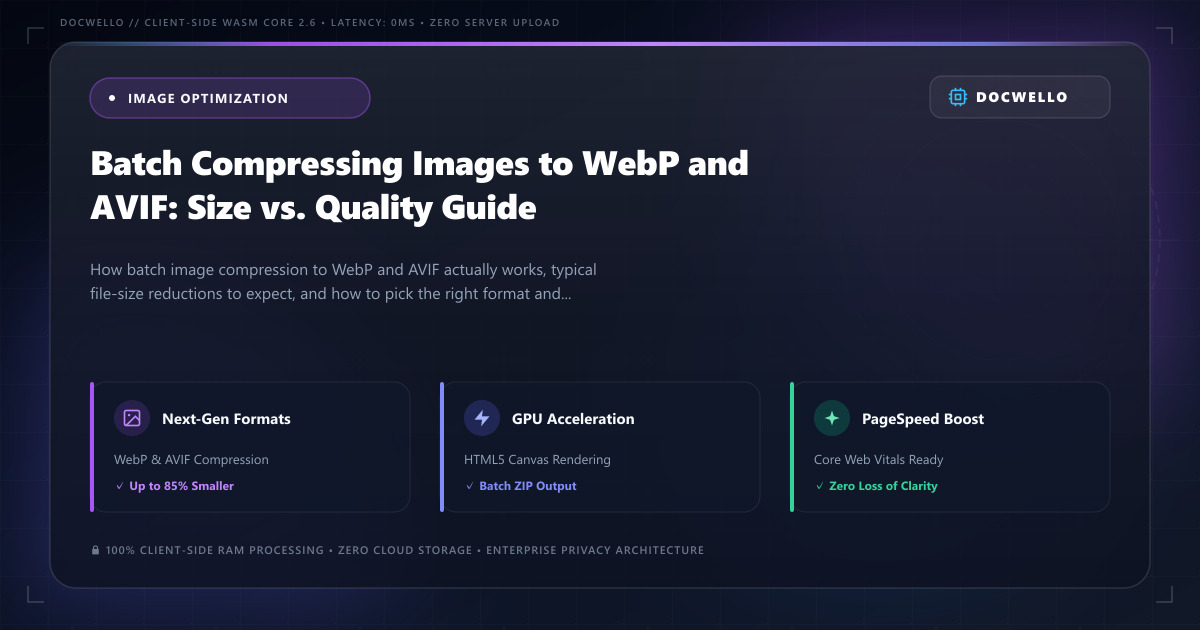Click the lock icon in the footer
This screenshot has width=1200, height=630.
pyautogui.click(x=95, y=550)
